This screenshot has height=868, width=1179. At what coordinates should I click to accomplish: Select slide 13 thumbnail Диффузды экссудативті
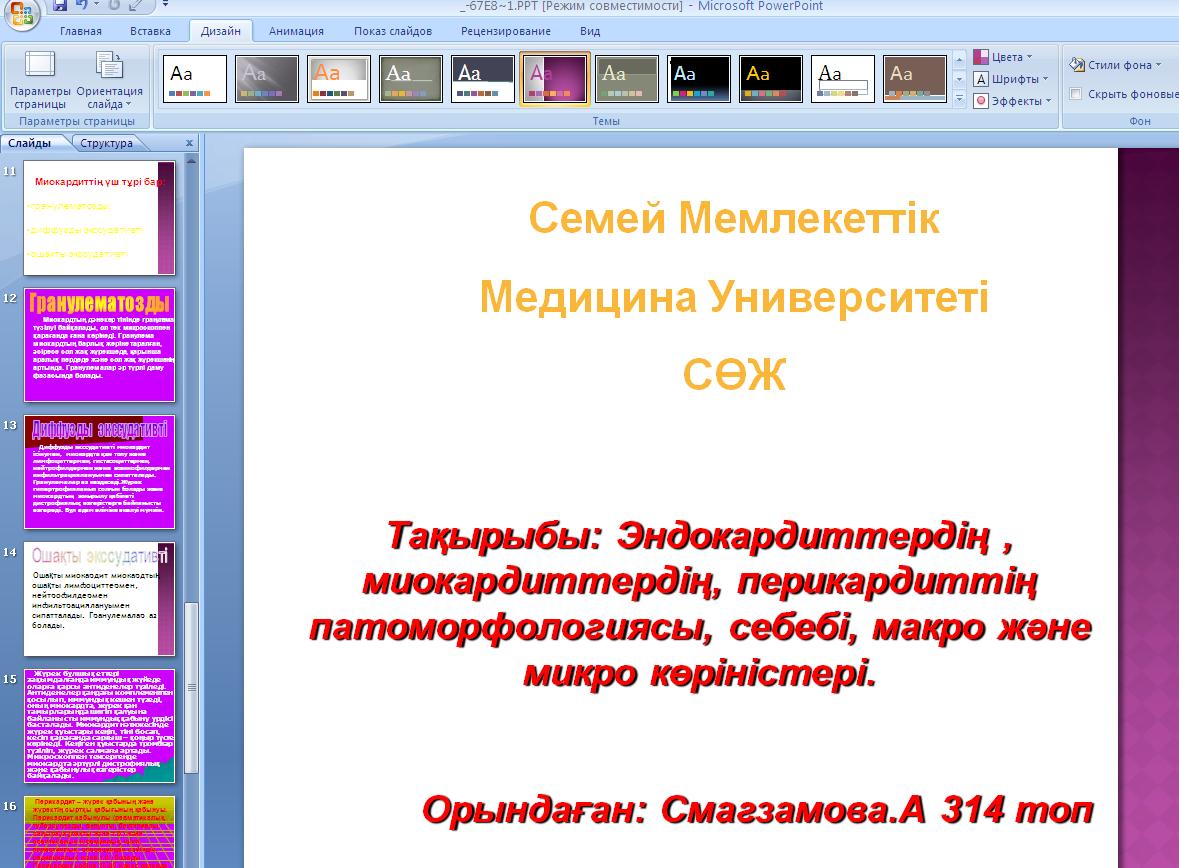99,472
